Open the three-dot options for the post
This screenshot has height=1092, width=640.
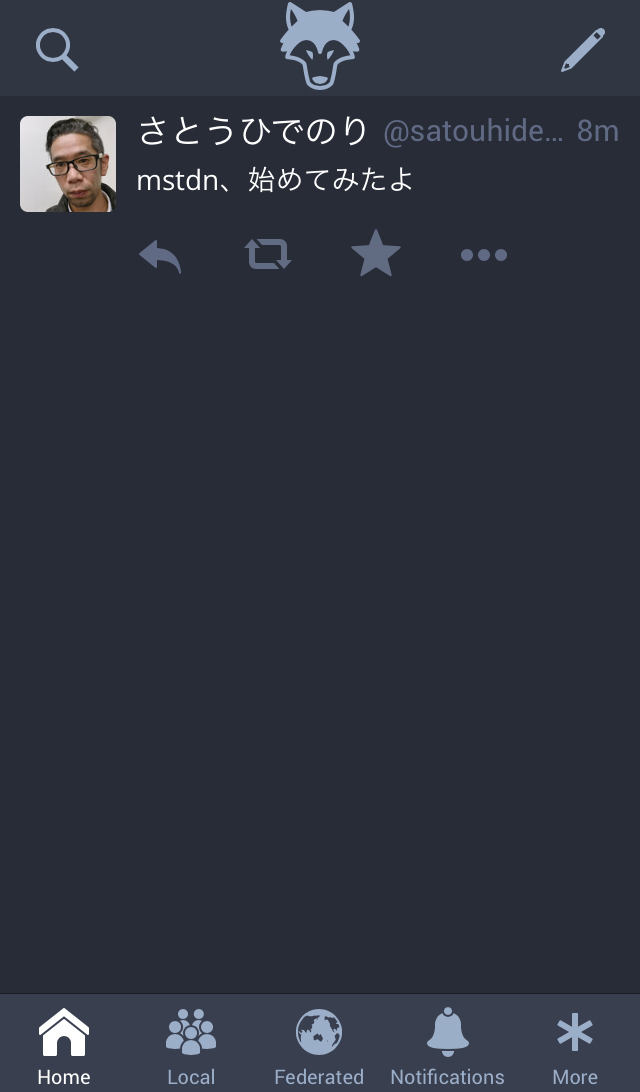484,255
